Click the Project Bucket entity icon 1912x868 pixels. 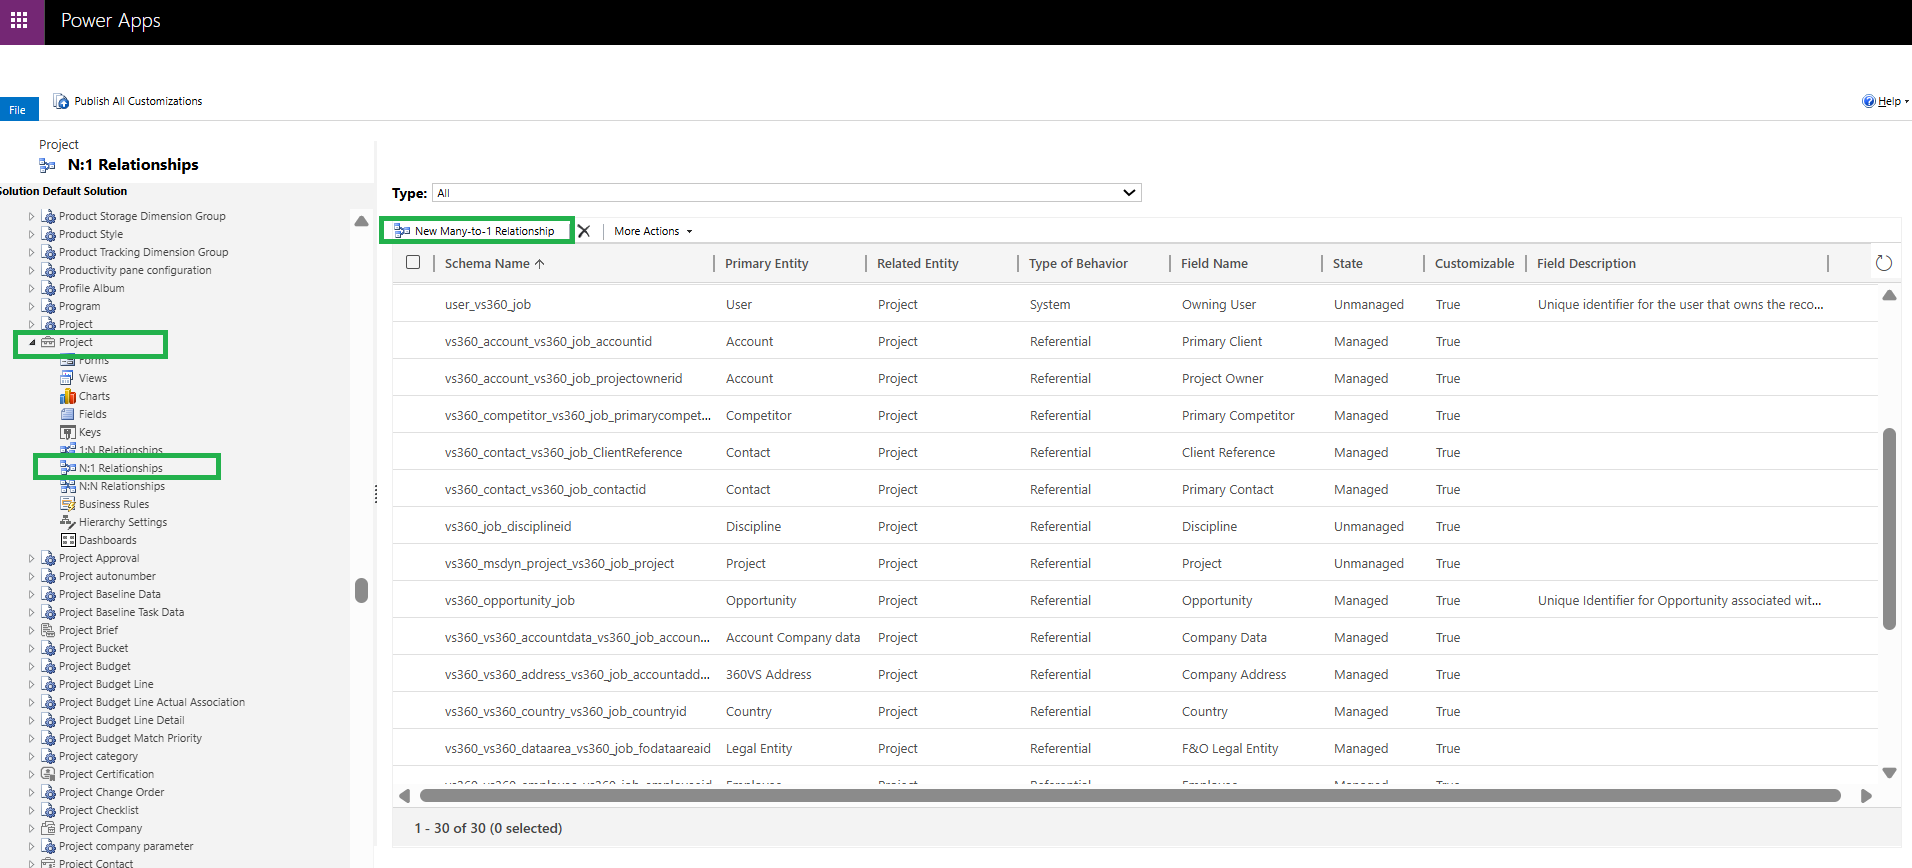click(48, 648)
